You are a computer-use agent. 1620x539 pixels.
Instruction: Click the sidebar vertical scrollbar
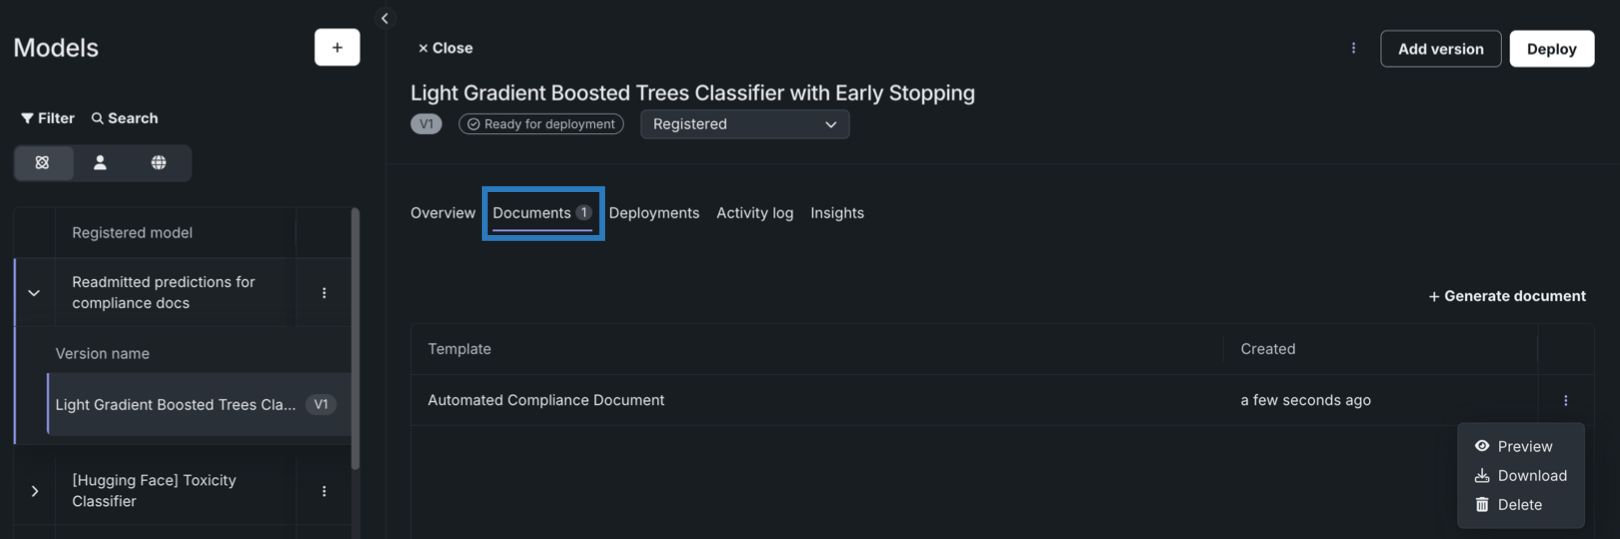pos(355,338)
